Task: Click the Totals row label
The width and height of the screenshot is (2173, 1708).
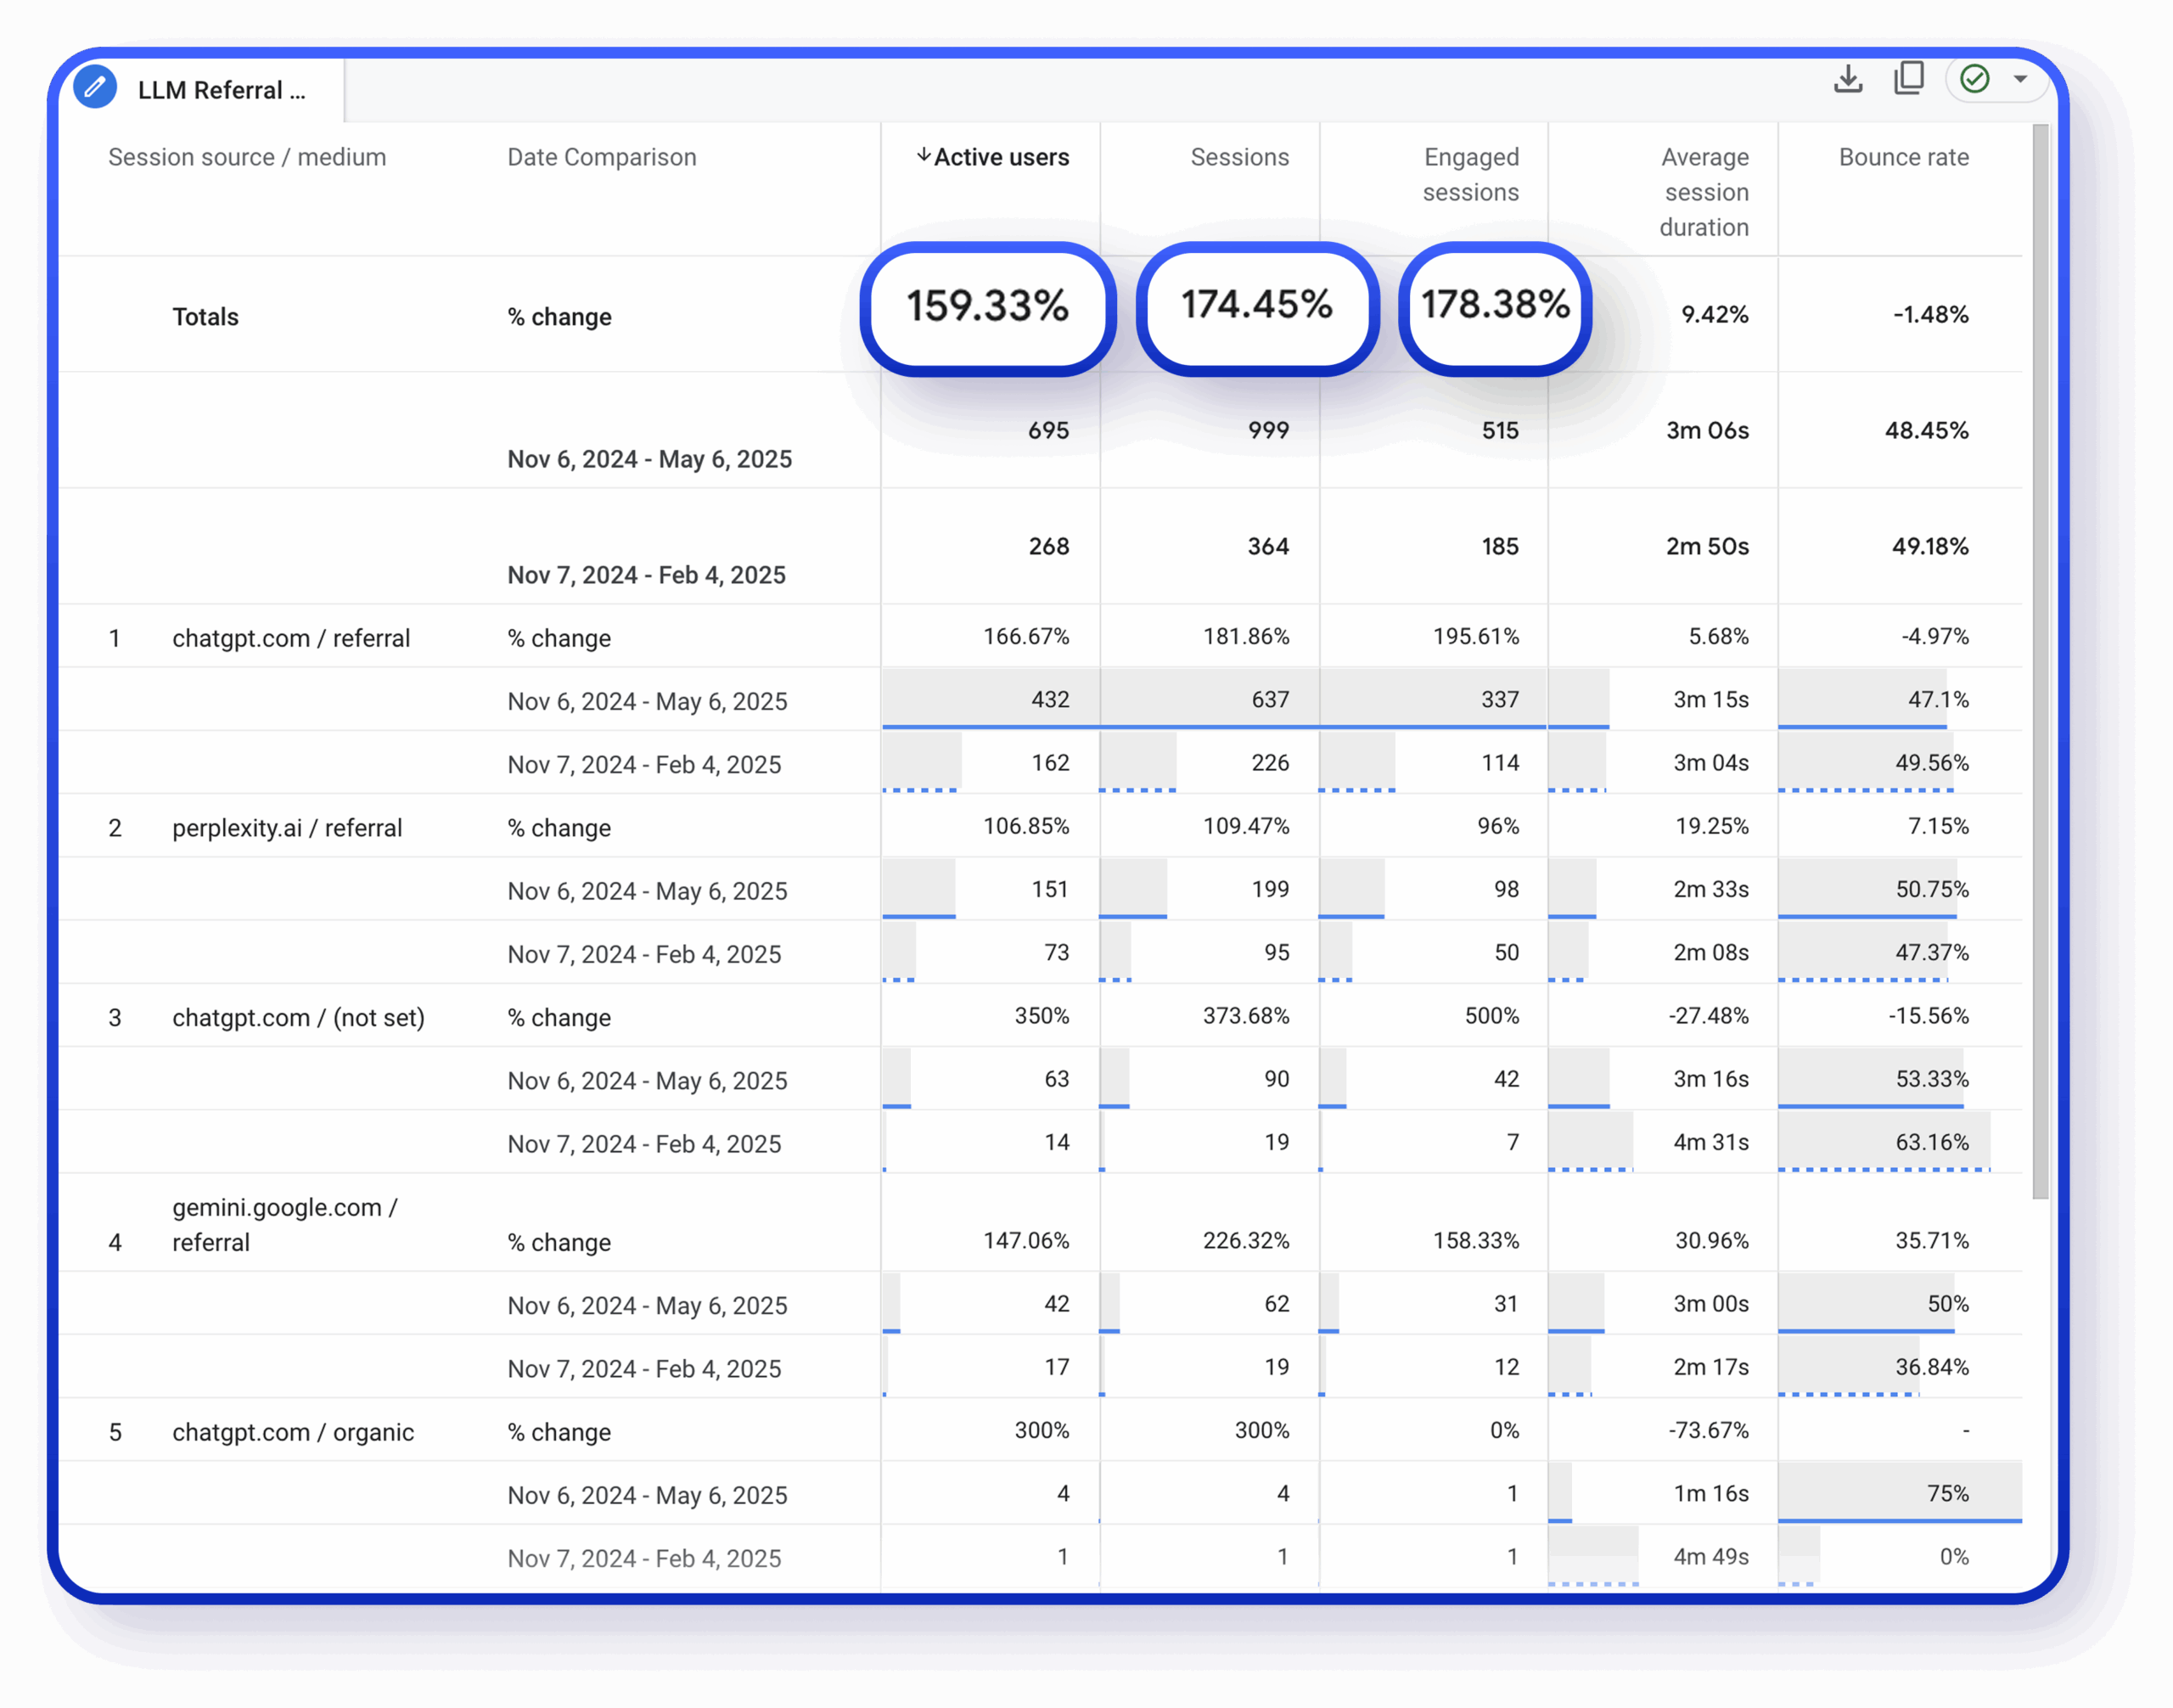Action: click(x=205, y=317)
